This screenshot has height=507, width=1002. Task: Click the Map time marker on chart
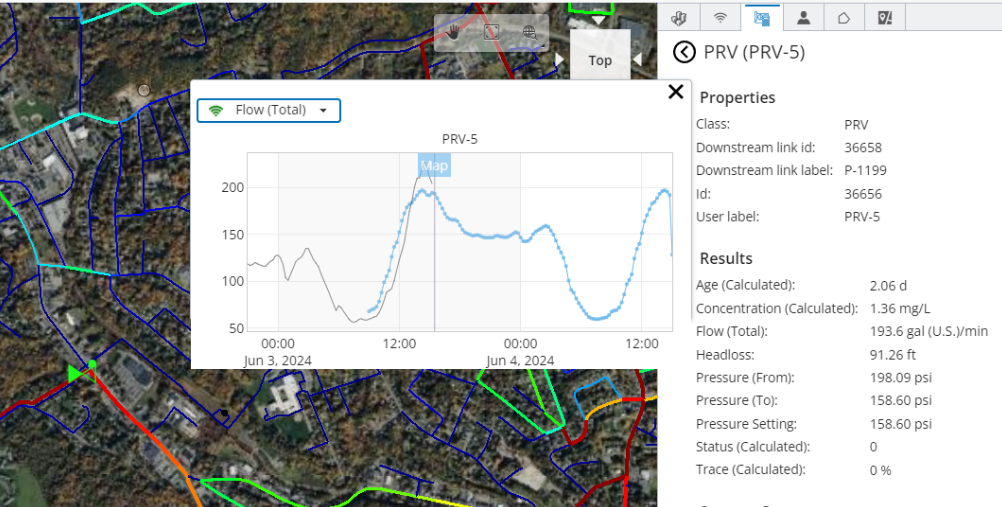[435, 166]
